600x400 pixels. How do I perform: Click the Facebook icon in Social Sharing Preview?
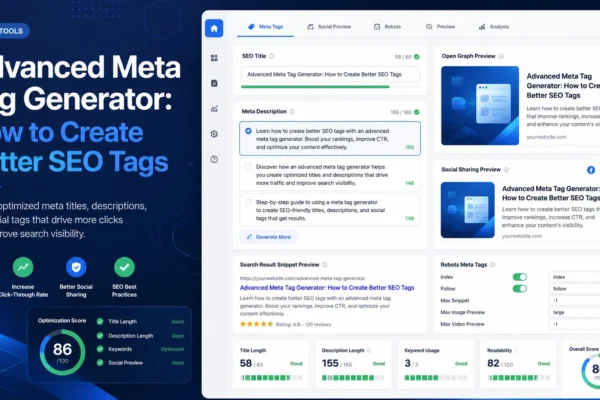[x=591, y=170]
